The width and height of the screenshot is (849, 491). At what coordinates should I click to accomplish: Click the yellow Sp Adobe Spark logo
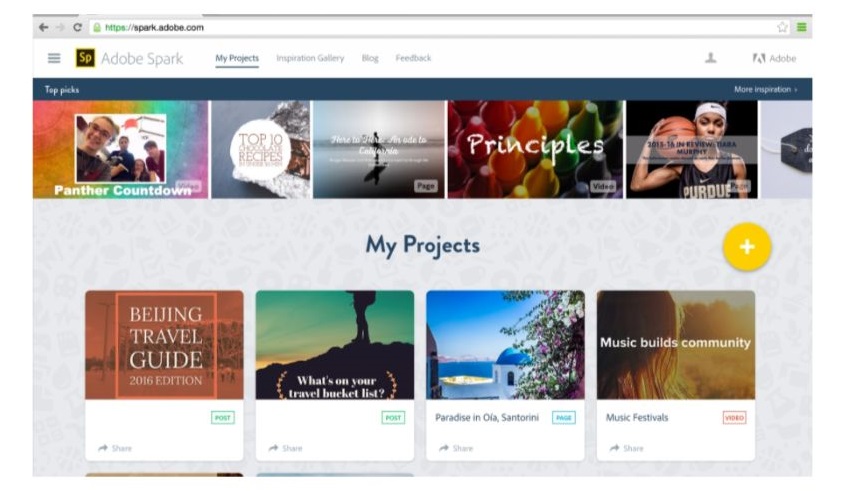click(x=85, y=58)
